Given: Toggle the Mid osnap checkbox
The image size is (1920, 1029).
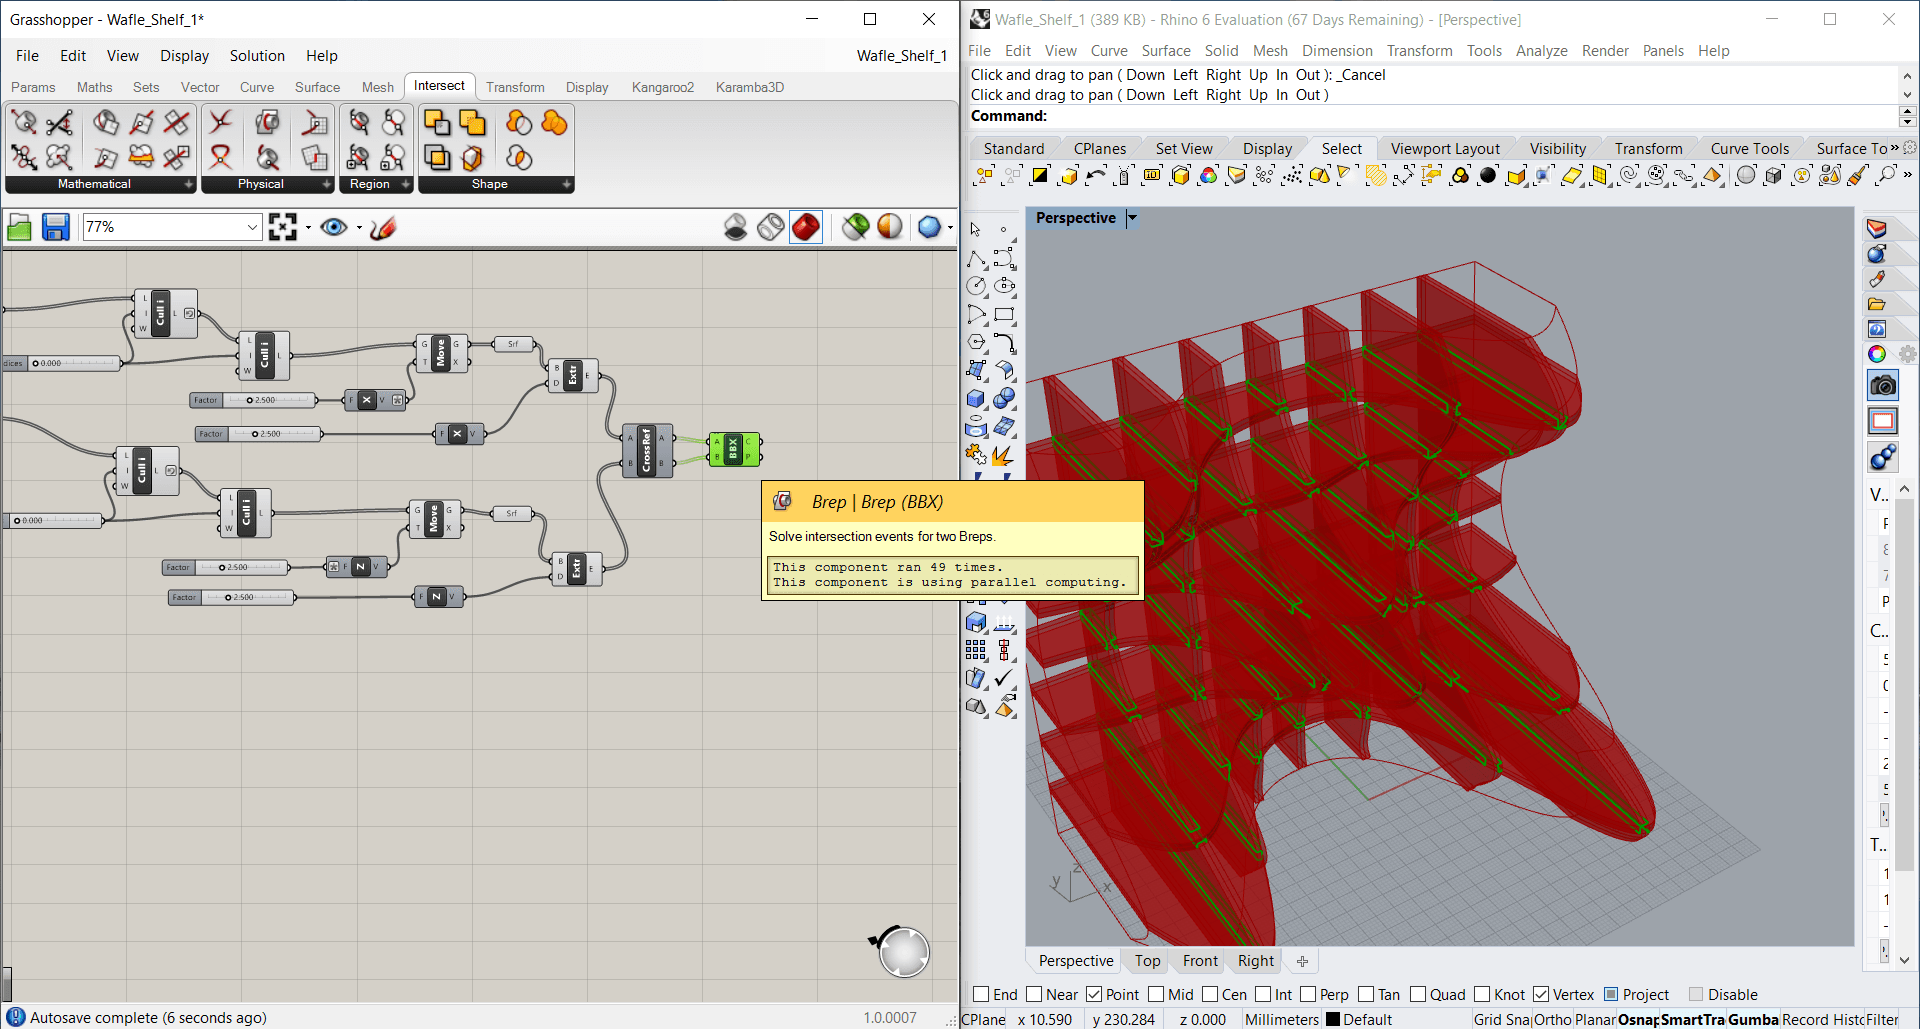Looking at the screenshot, I should (x=1156, y=994).
